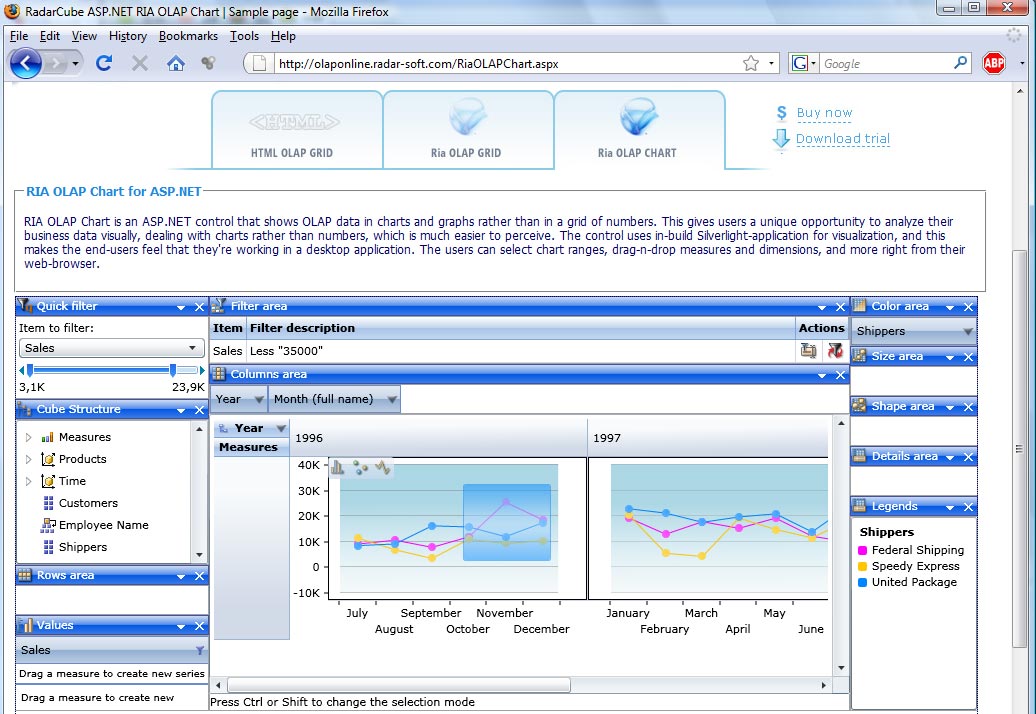Click the Customers grid icon in tree

pyautogui.click(x=48, y=503)
